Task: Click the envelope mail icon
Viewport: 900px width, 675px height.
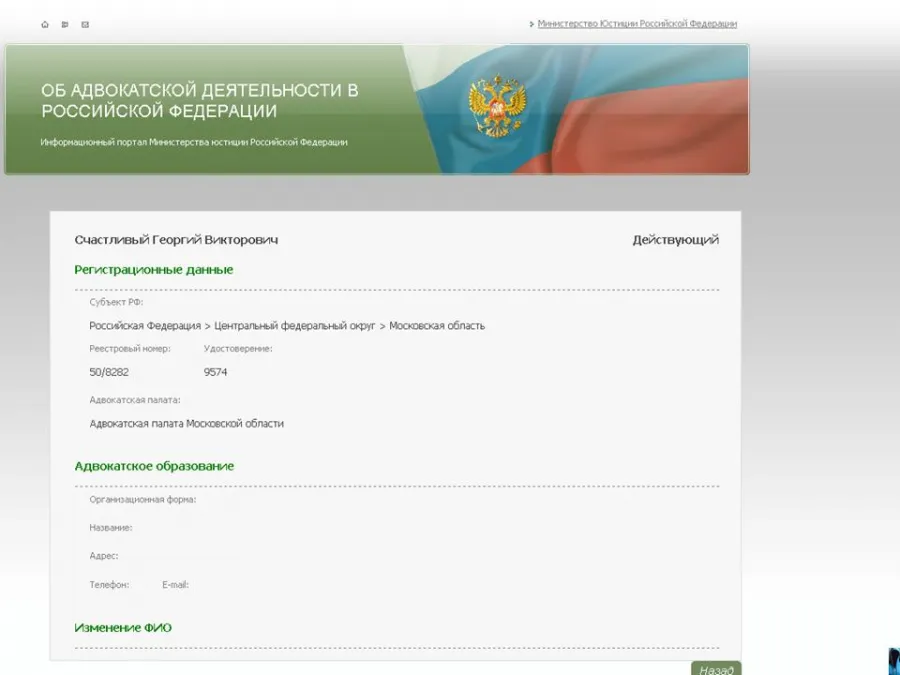Action: tap(85, 25)
